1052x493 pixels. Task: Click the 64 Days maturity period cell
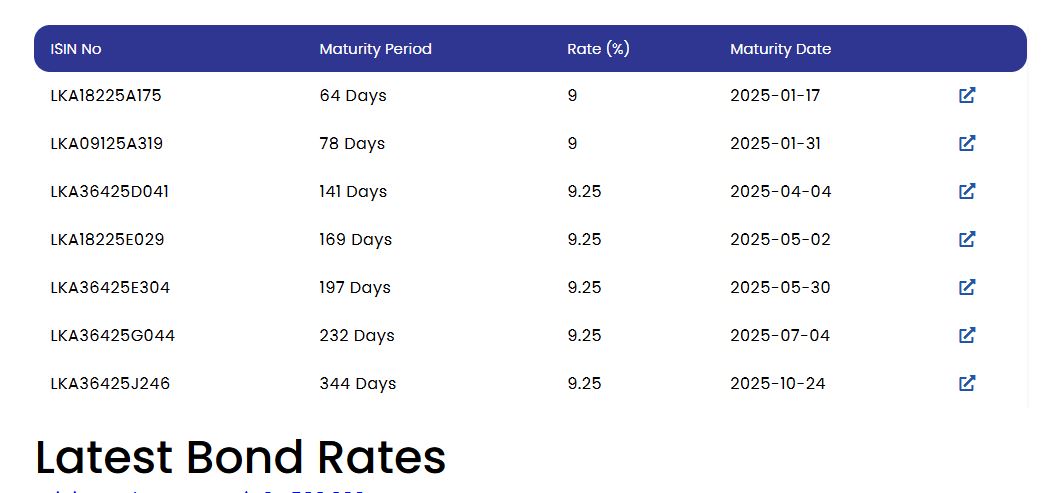point(353,95)
